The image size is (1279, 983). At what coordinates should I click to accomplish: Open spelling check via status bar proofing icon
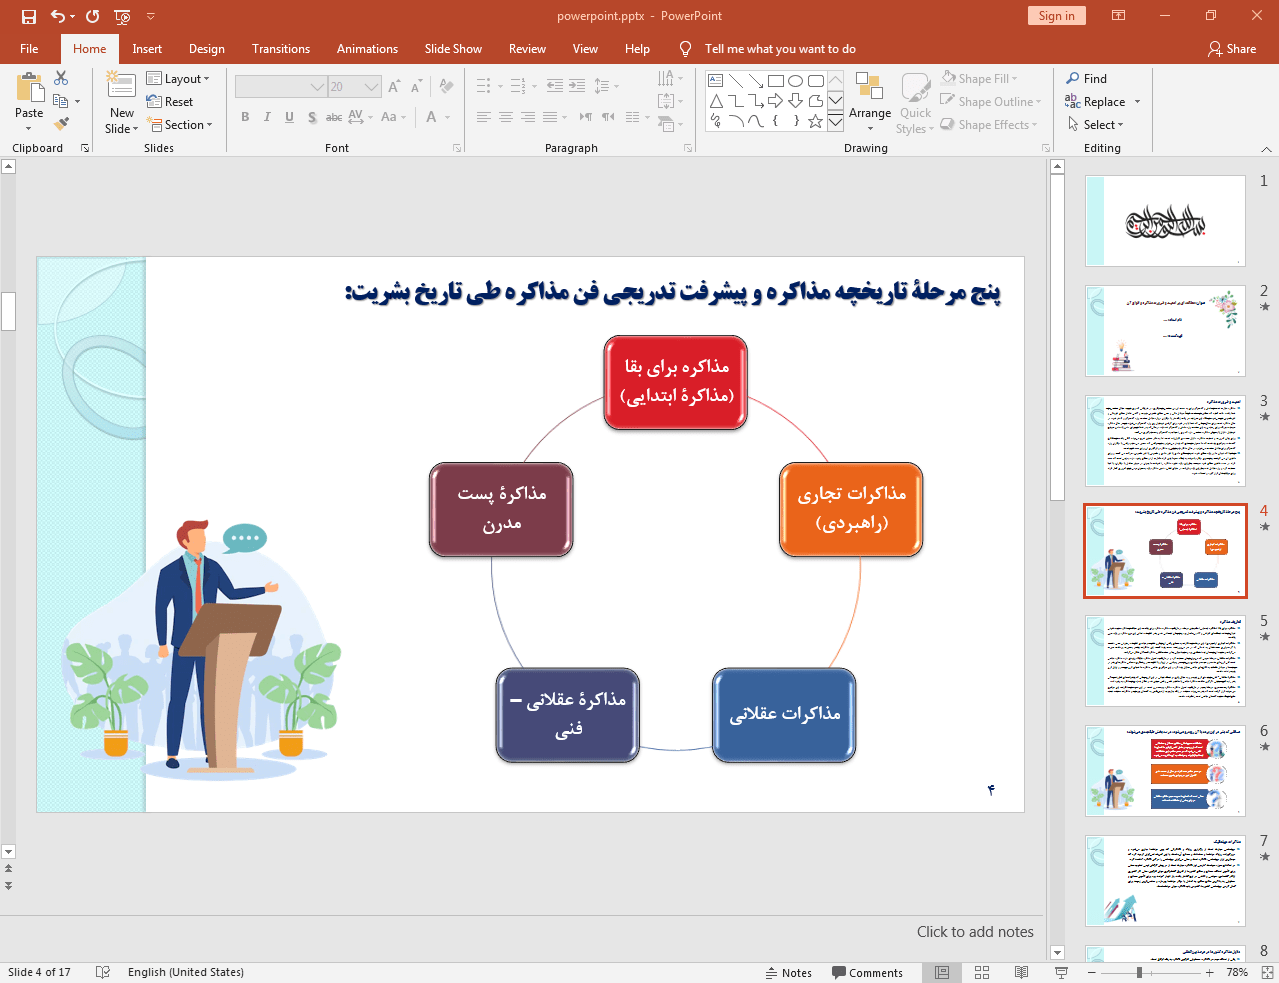[x=103, y=971]
